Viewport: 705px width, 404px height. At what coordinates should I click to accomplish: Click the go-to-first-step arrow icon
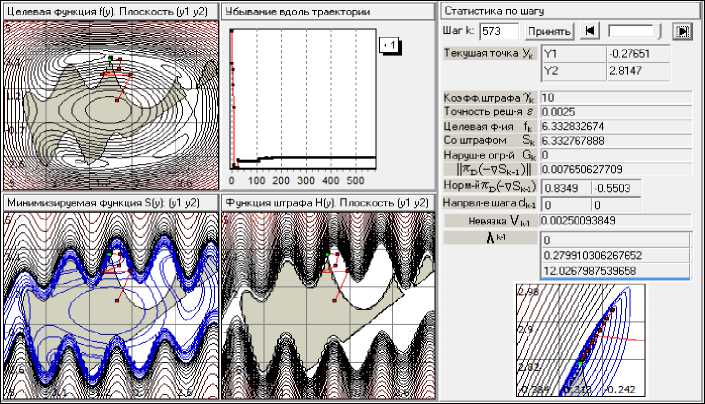pos(589,31)
